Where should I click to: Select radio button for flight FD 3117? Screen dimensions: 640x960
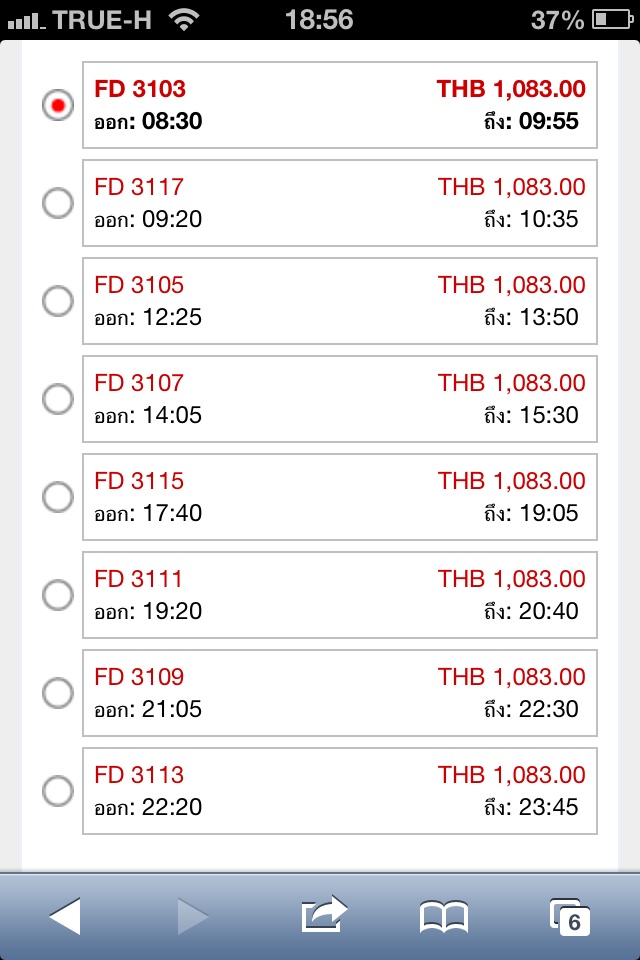point(58,203)
